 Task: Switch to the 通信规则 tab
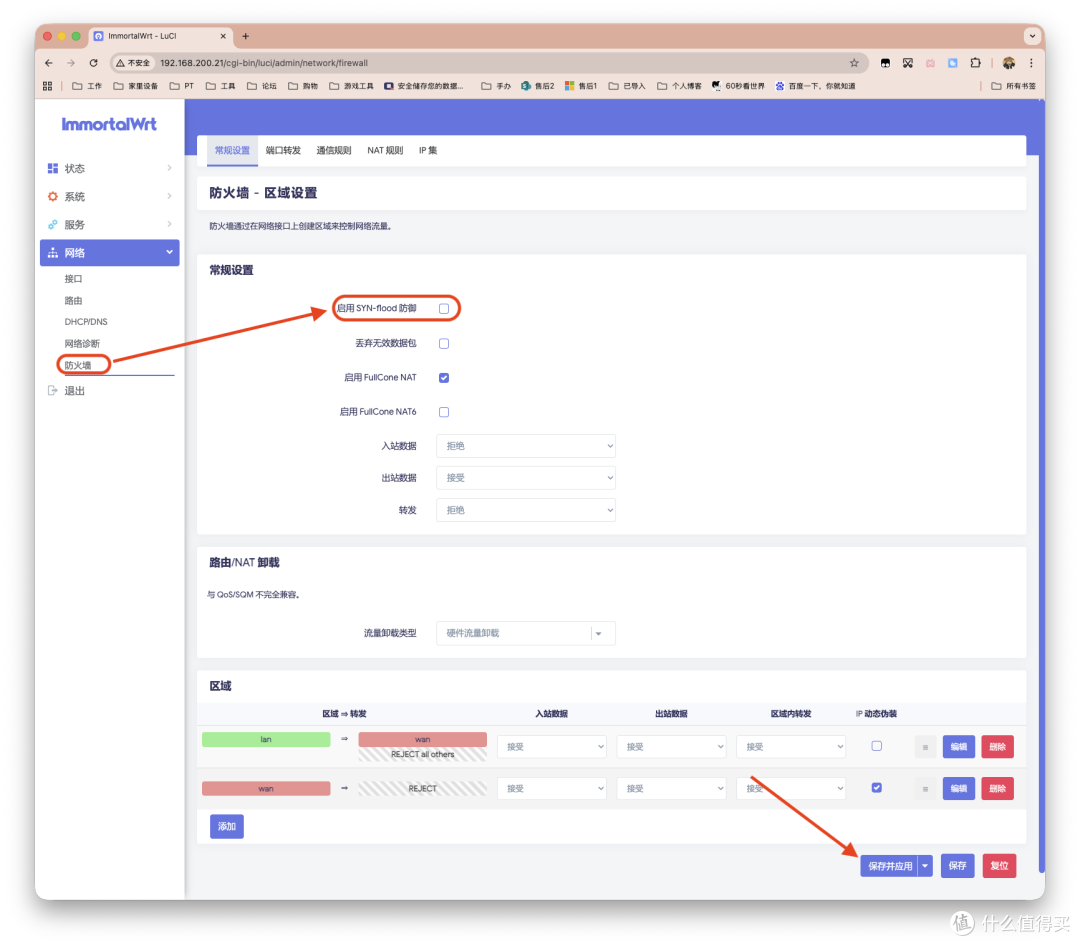(x=333, y=150)
